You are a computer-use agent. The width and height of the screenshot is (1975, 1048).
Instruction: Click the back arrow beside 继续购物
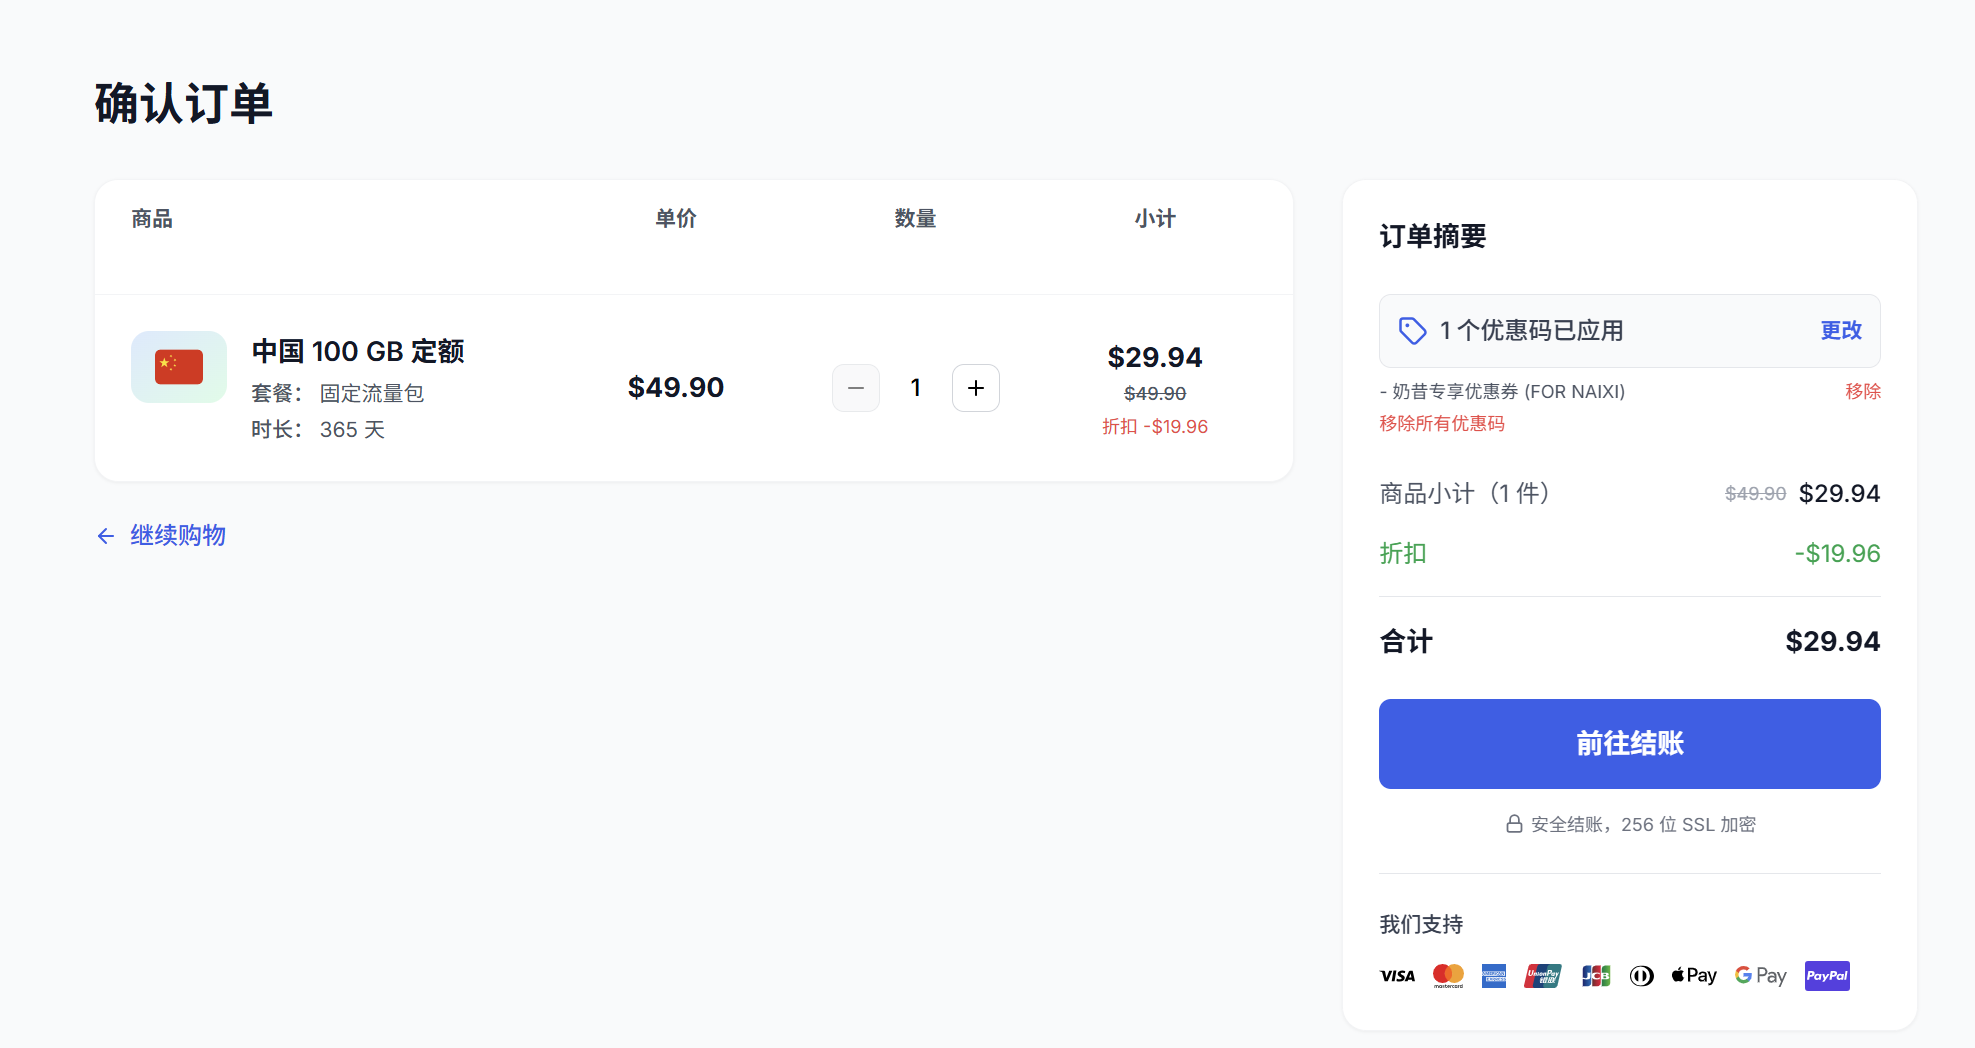pos(106,536)
